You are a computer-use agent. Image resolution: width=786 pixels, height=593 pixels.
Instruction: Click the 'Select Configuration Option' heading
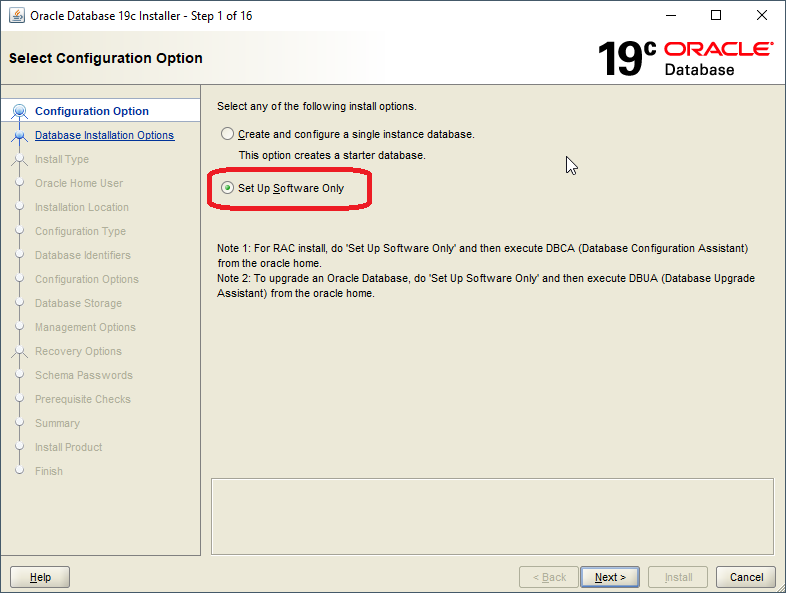[106, 58]
